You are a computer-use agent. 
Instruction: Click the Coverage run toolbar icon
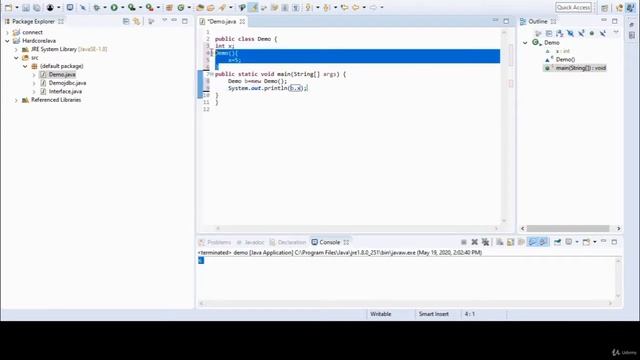(132, 7)
